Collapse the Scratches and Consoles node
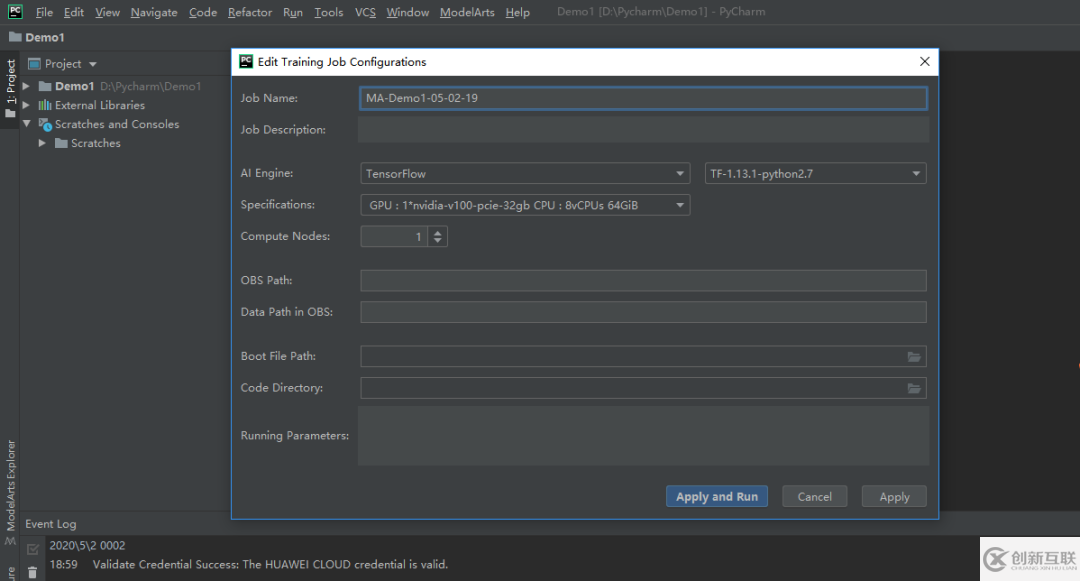The height and width of the screenshot is (581, 1080). (27, 124)
